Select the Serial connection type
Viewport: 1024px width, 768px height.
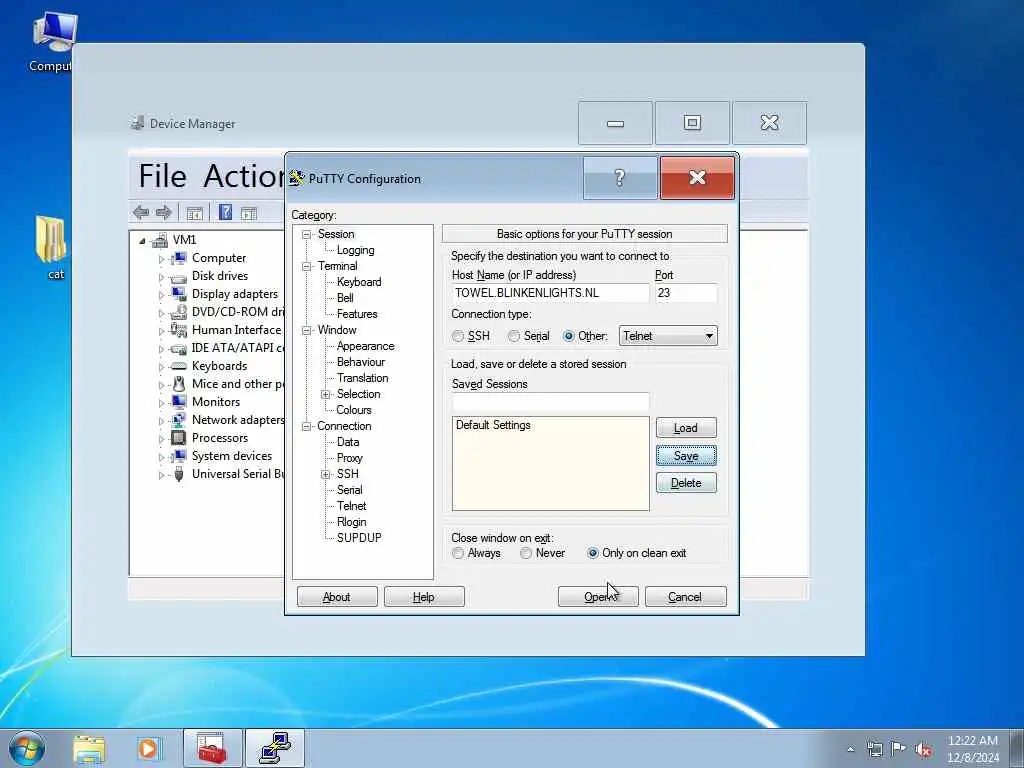[514, 336]
